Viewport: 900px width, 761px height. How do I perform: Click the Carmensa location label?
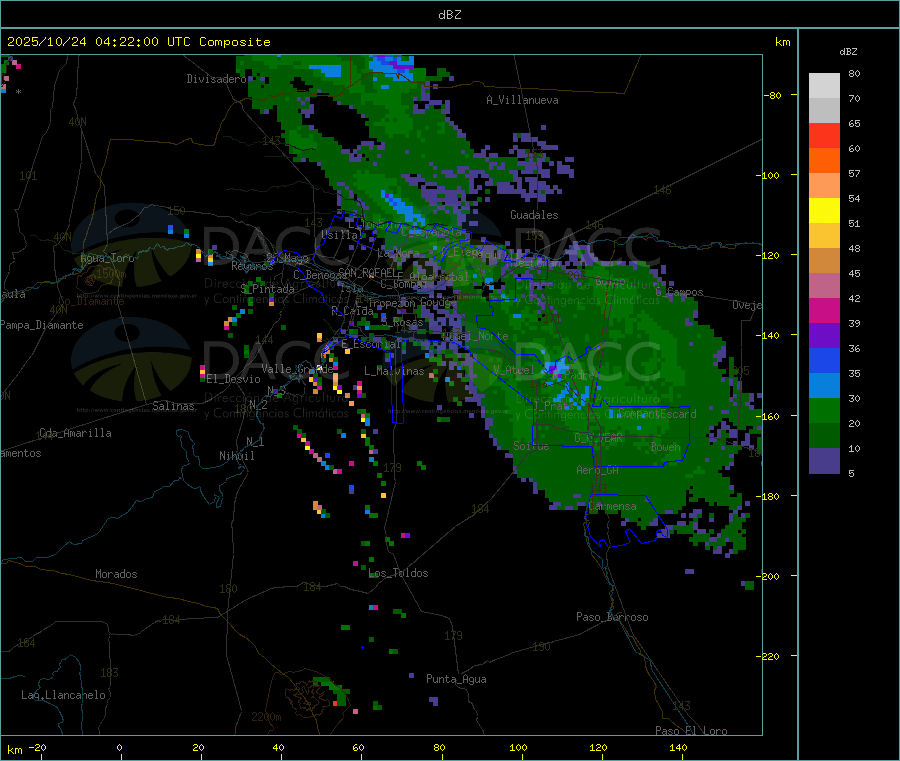(x=612, y=506)
